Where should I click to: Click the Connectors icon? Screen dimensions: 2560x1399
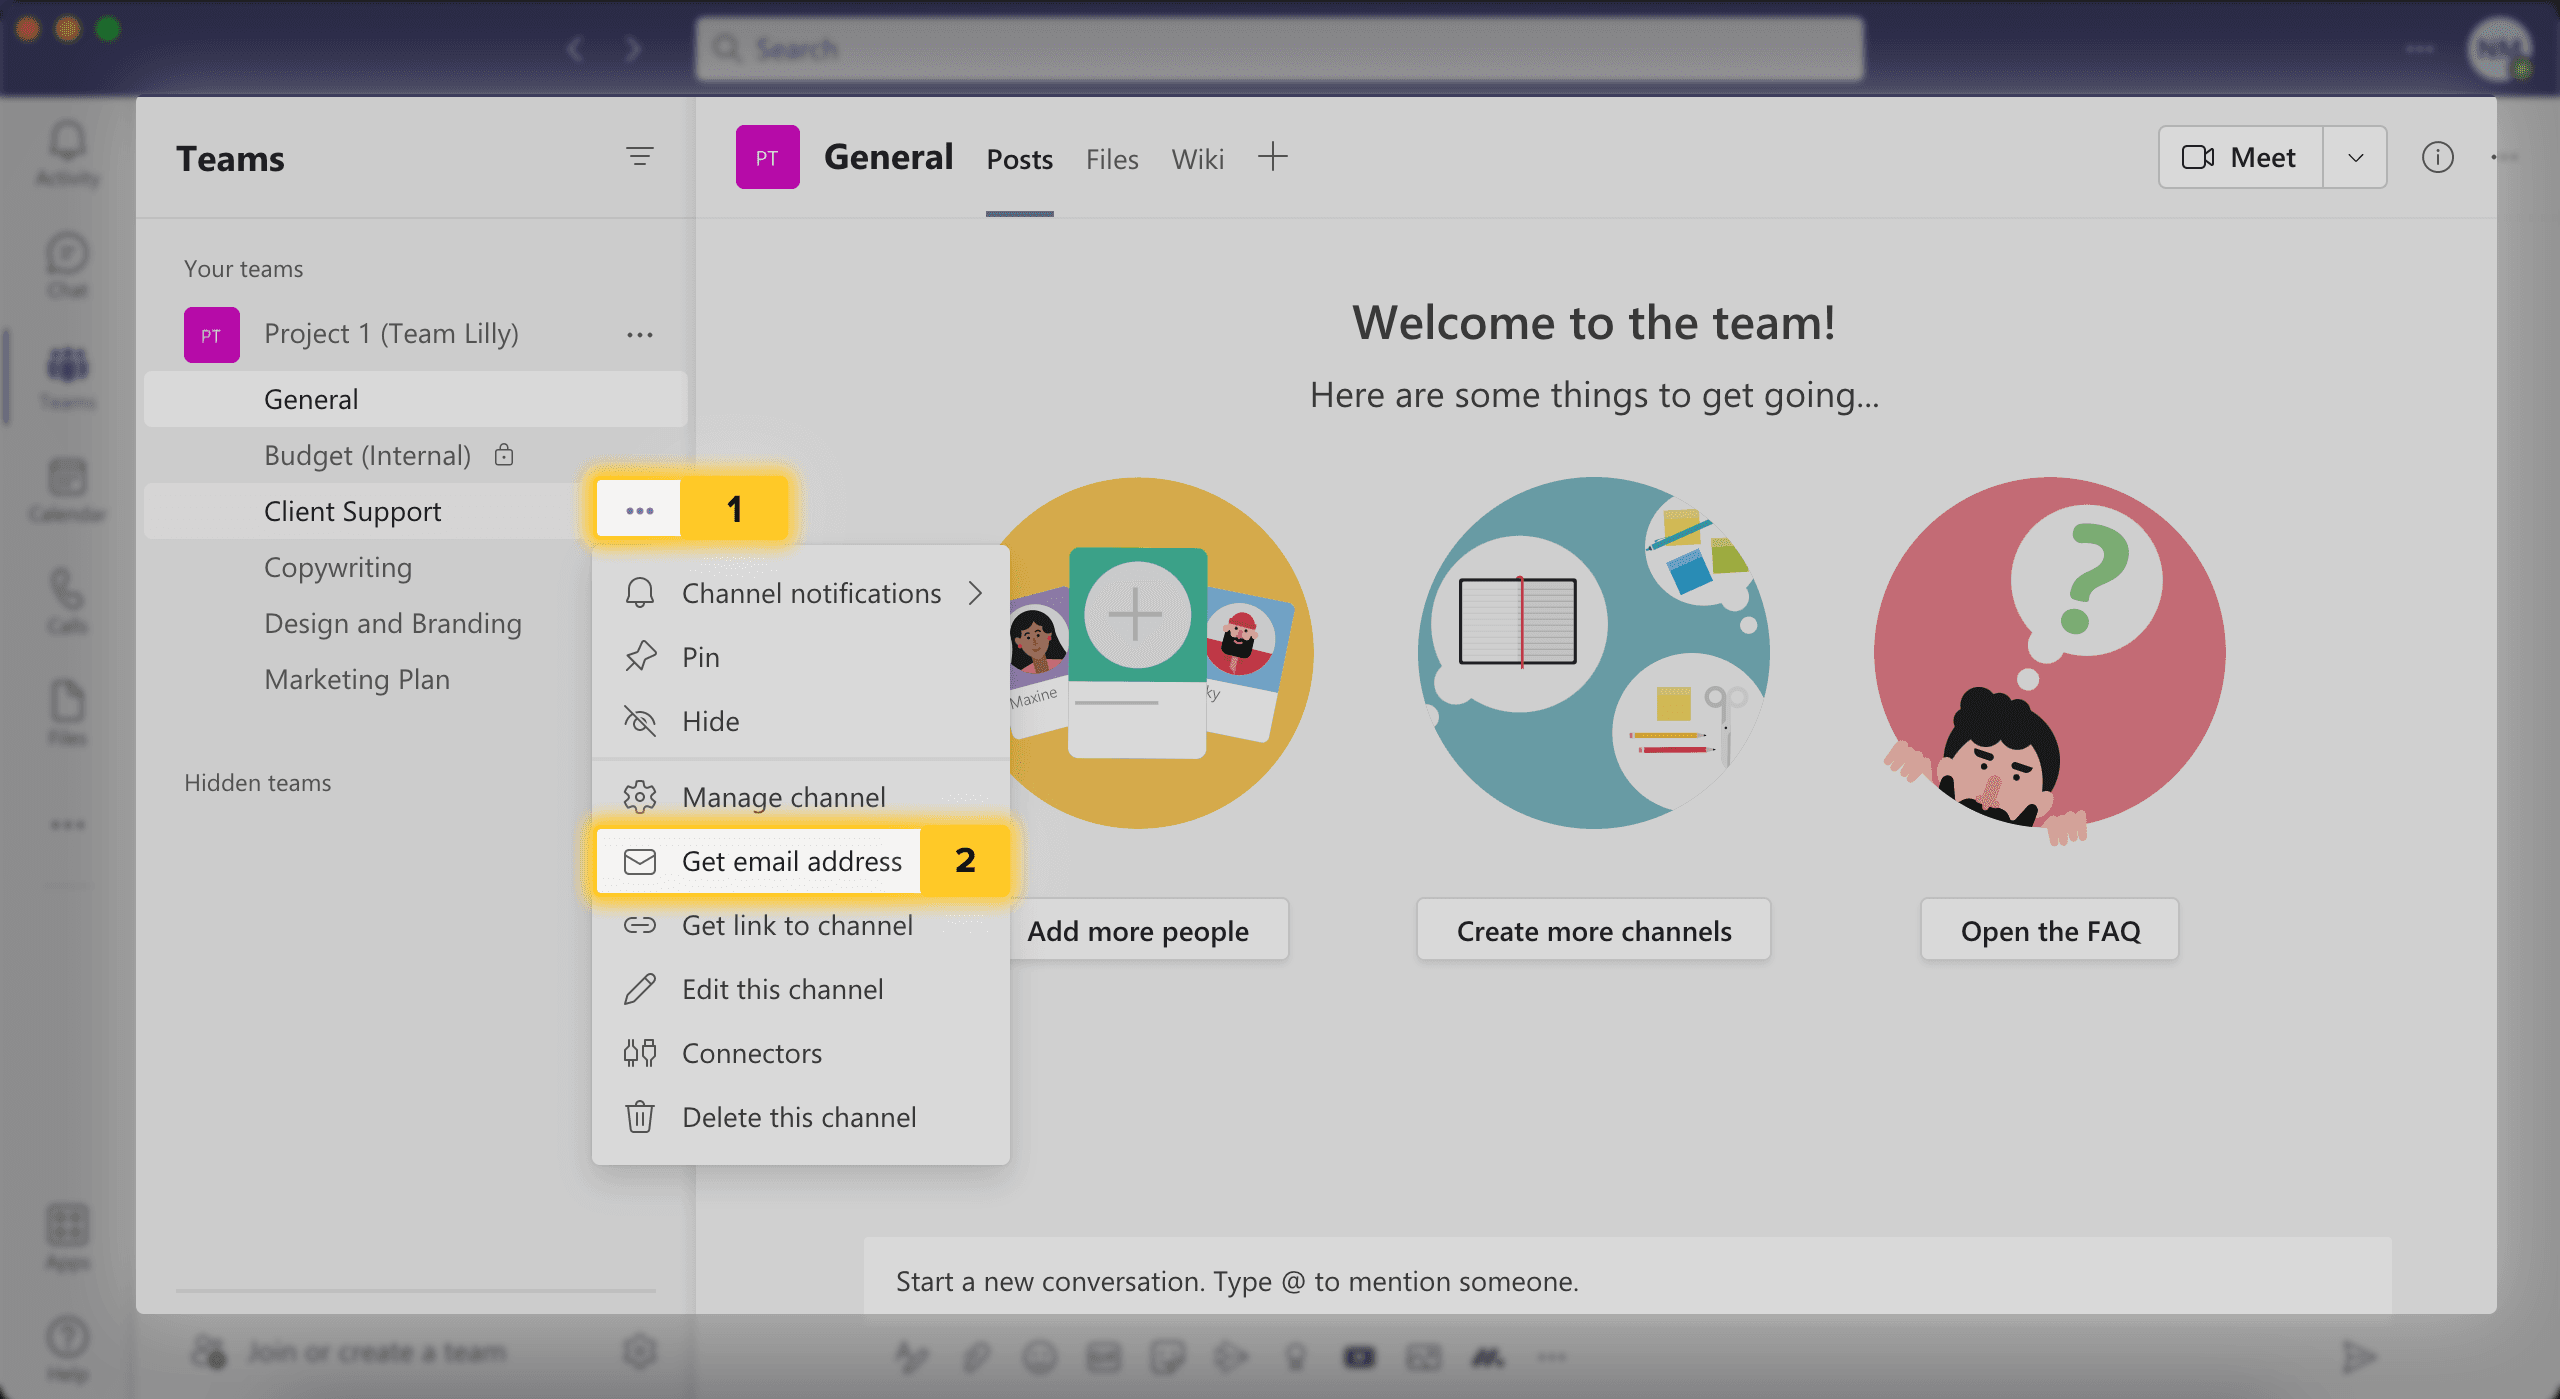(x=637, y=1051)
